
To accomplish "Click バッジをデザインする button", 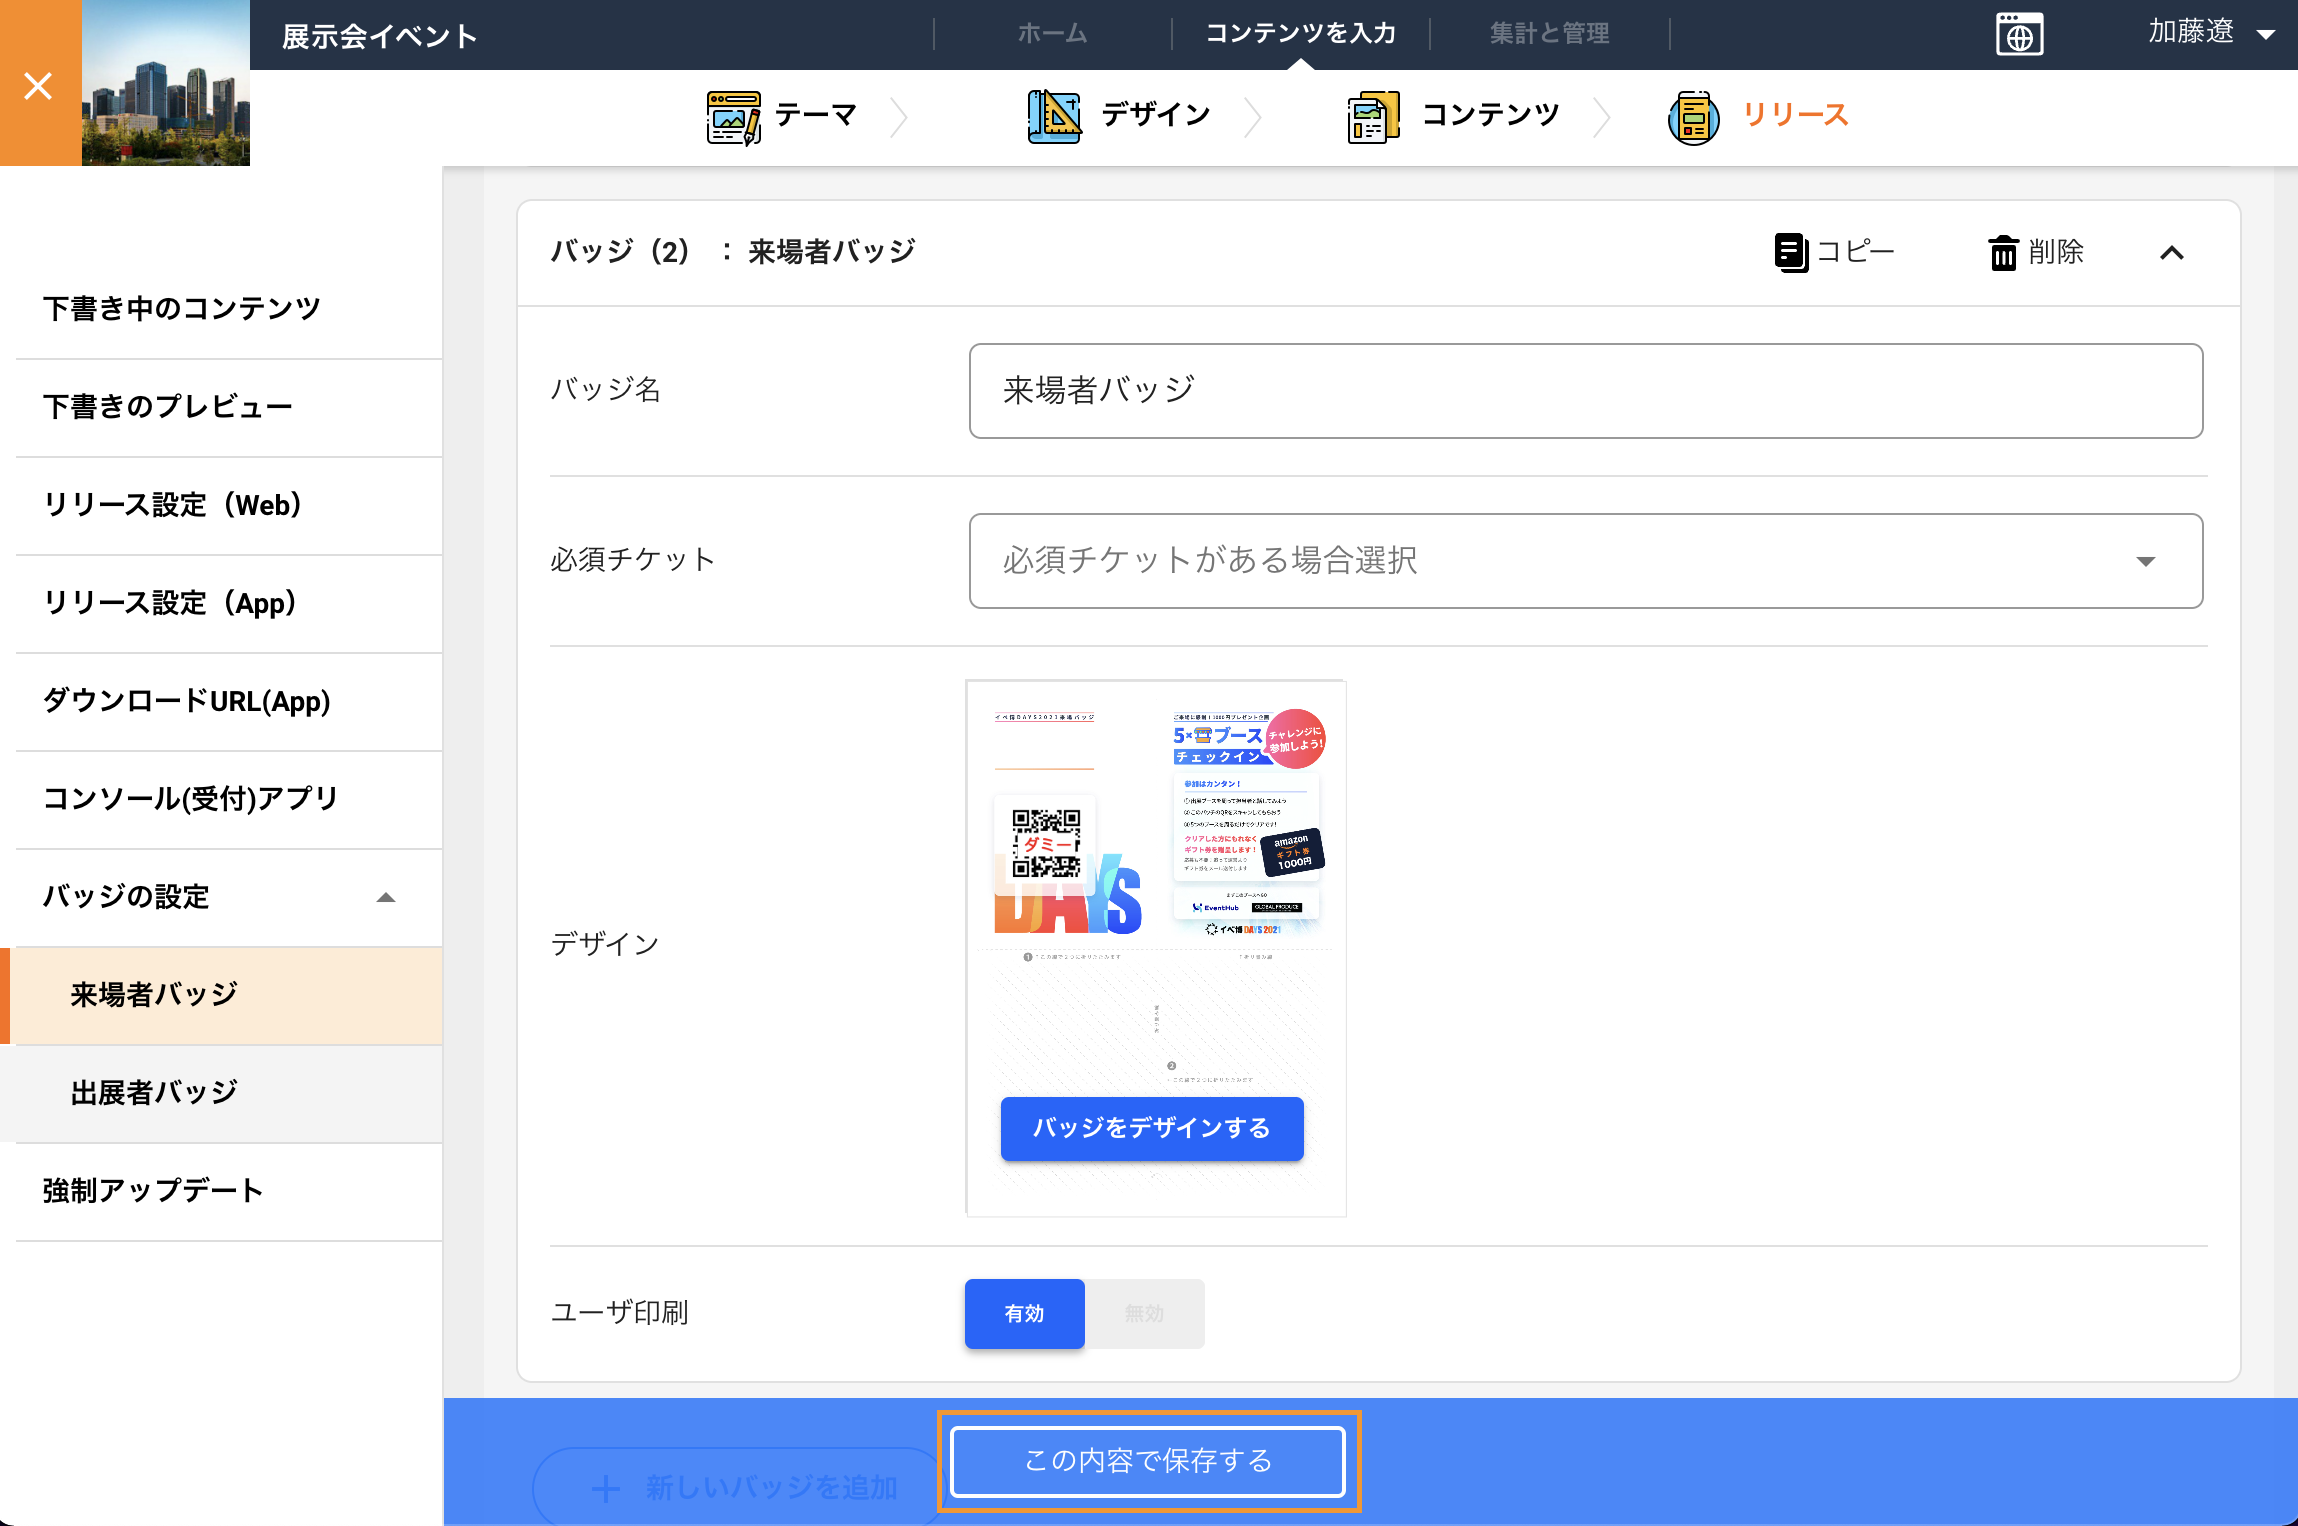I will 1152,1128.
